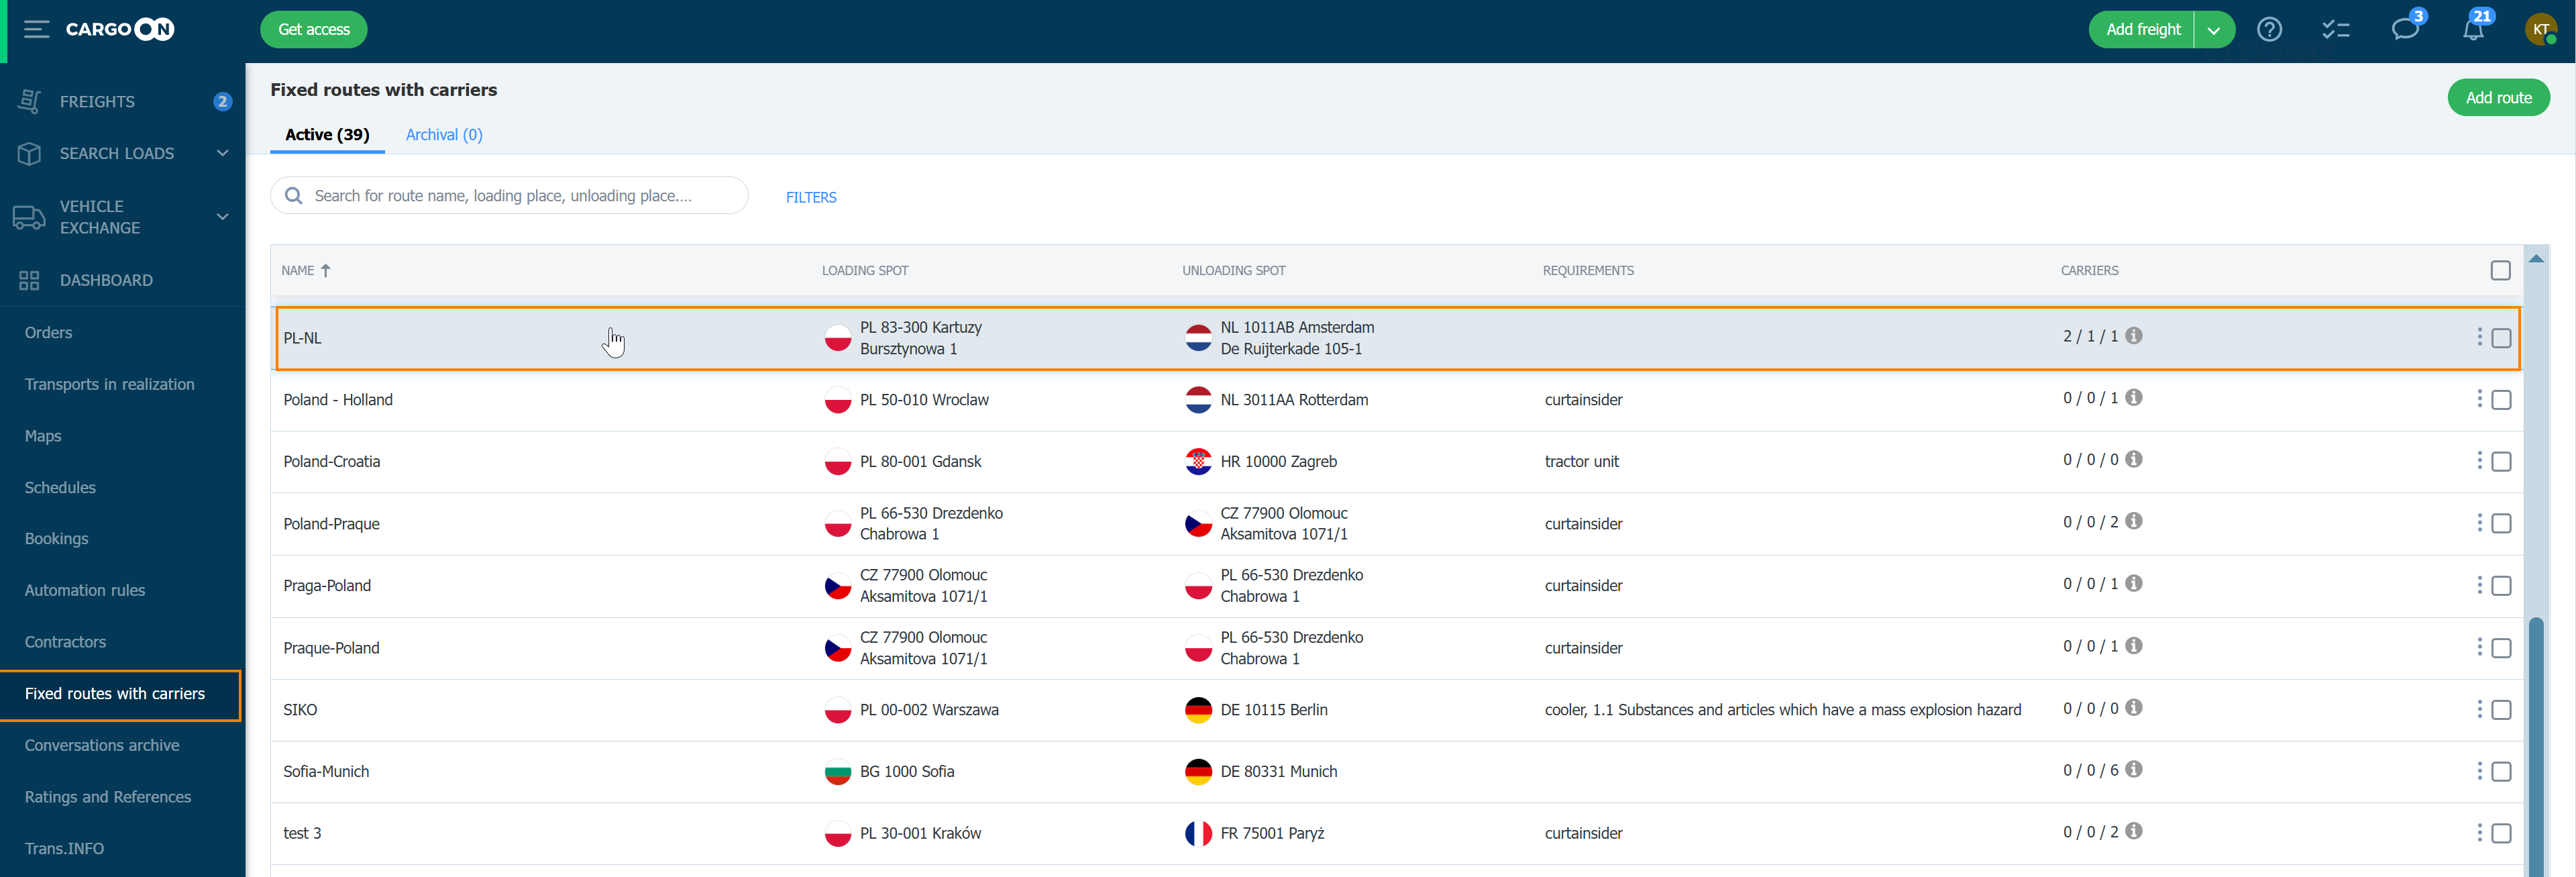This screenshot has width=2576, height=877.
Task: Click the Get access button
Action: (x=314, y=29)
